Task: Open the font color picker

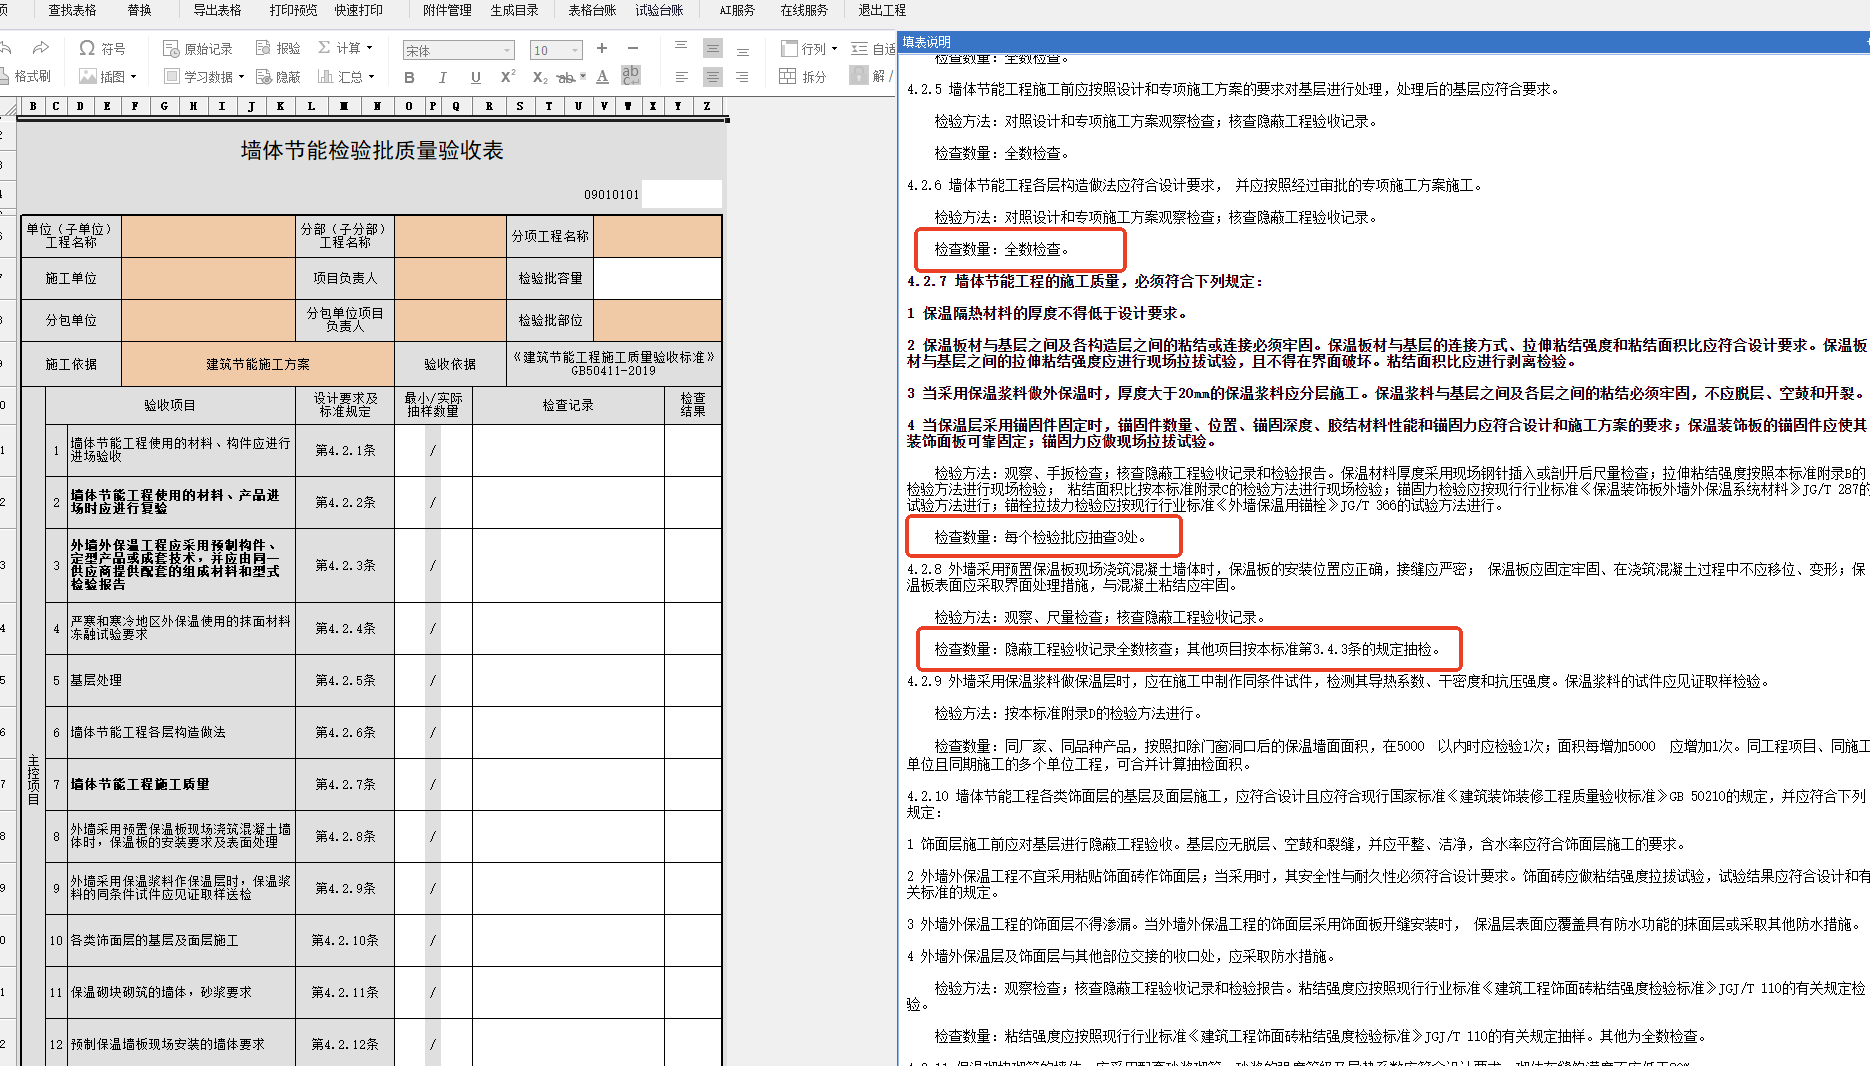Action: tap(602, 77)
